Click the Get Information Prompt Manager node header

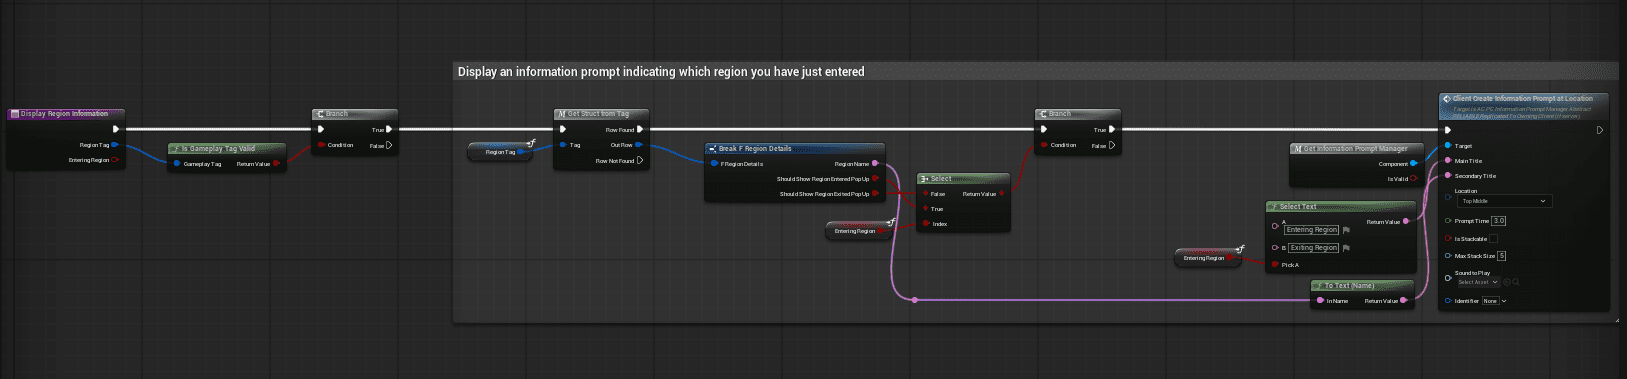1356,148
